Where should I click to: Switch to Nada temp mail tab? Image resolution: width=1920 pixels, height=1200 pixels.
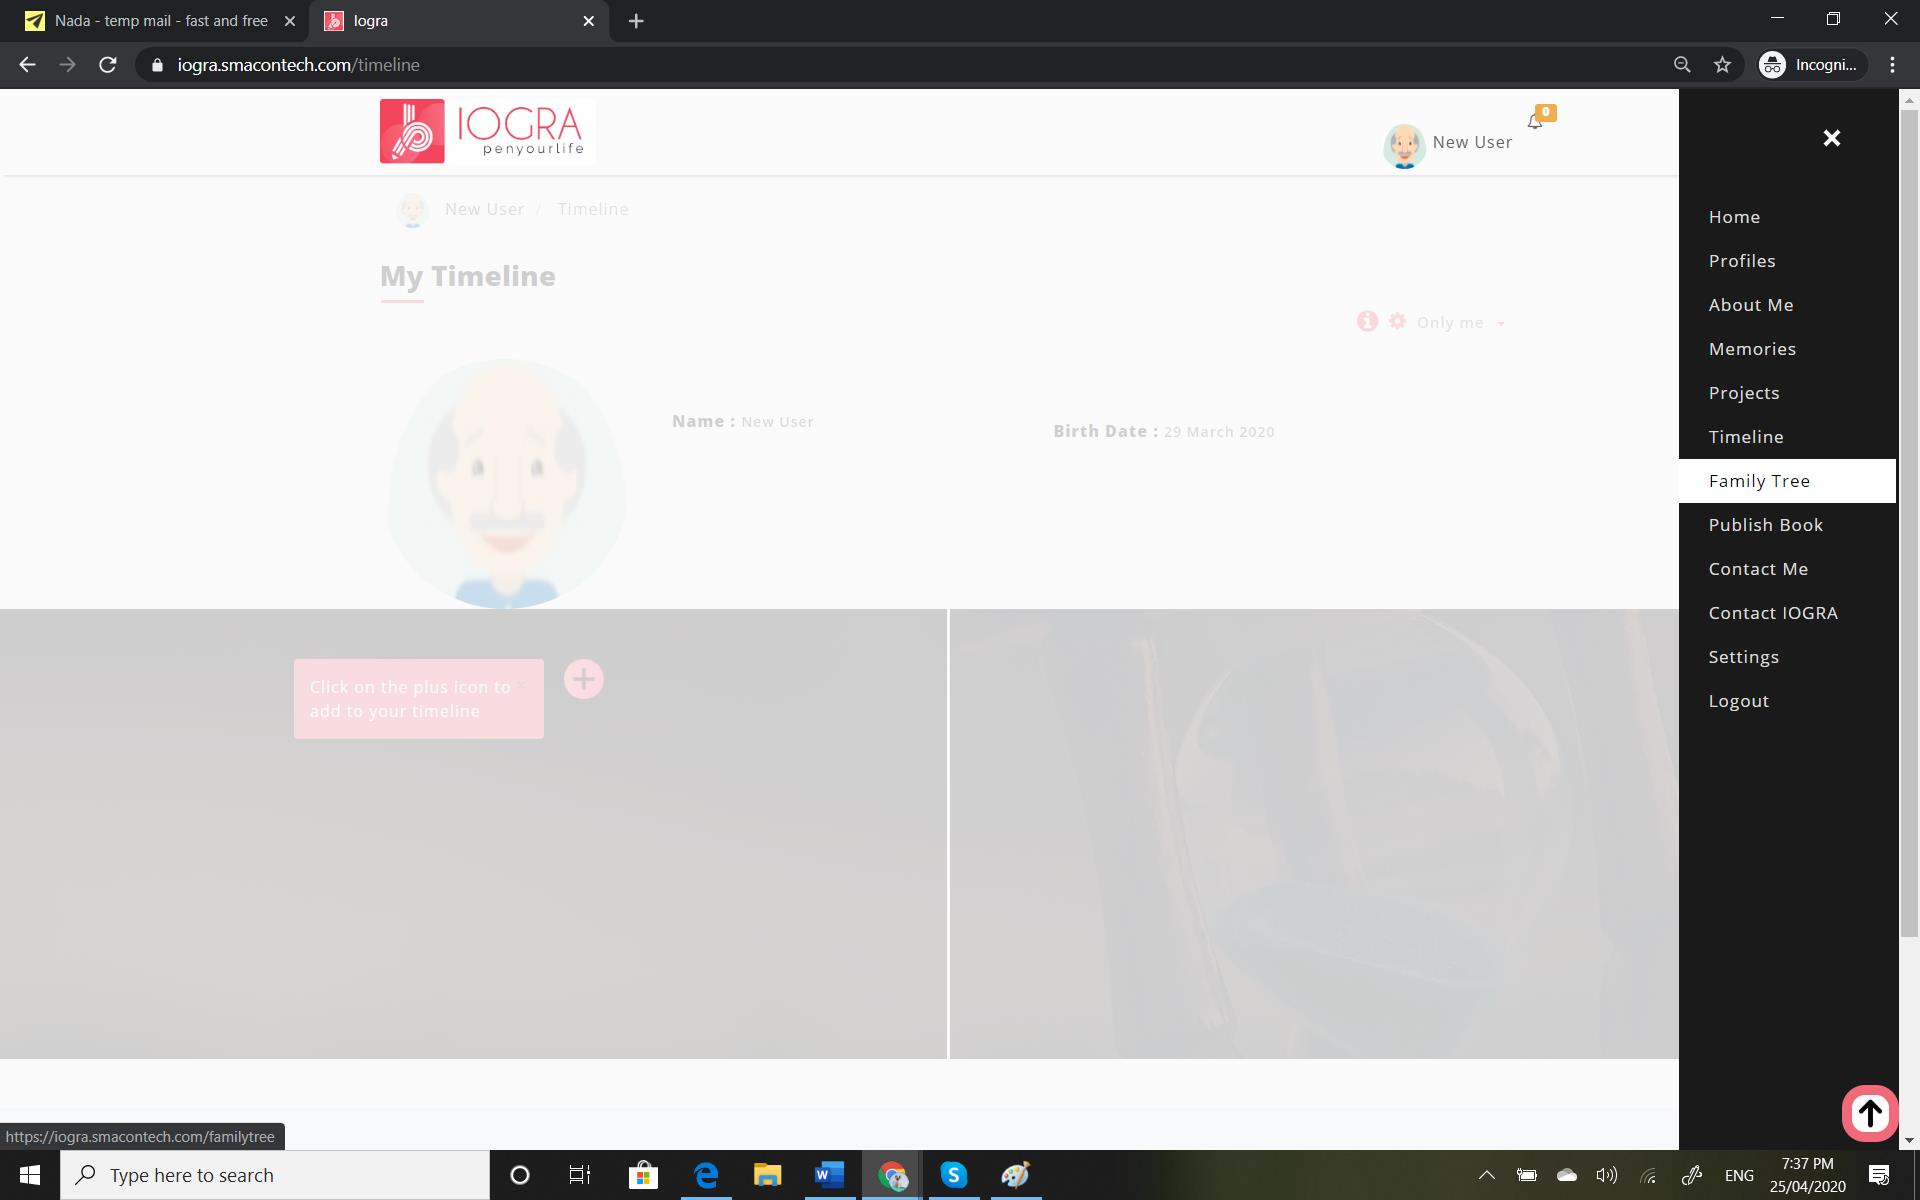click(161, 21)
